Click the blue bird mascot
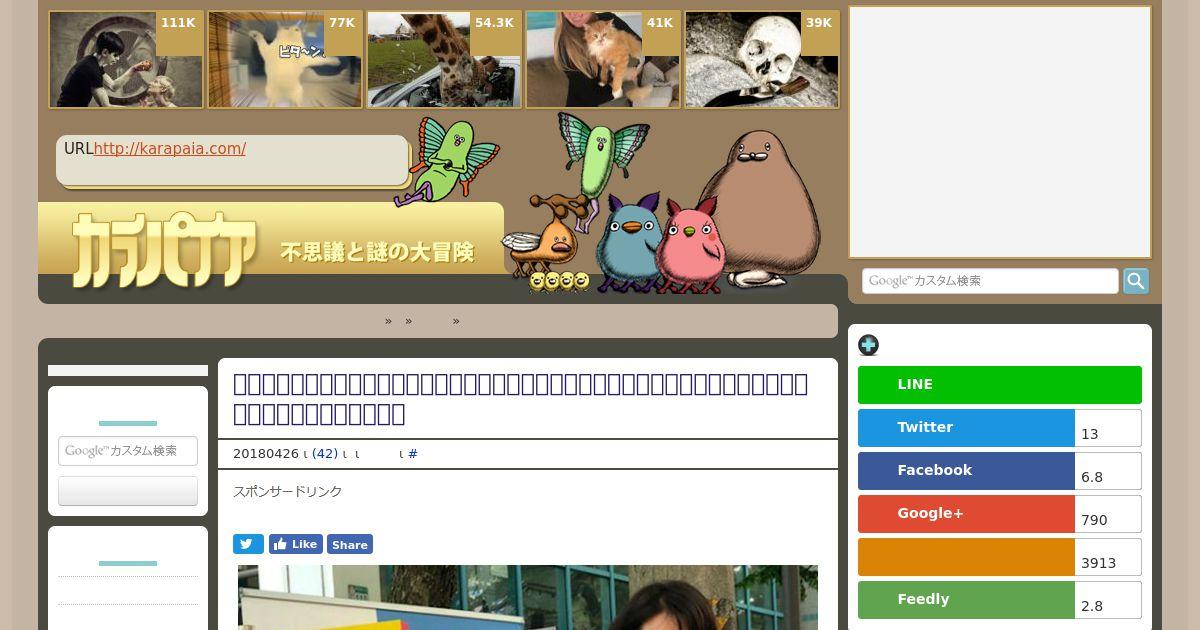The image size is (1200, 630). coord(627,243)
